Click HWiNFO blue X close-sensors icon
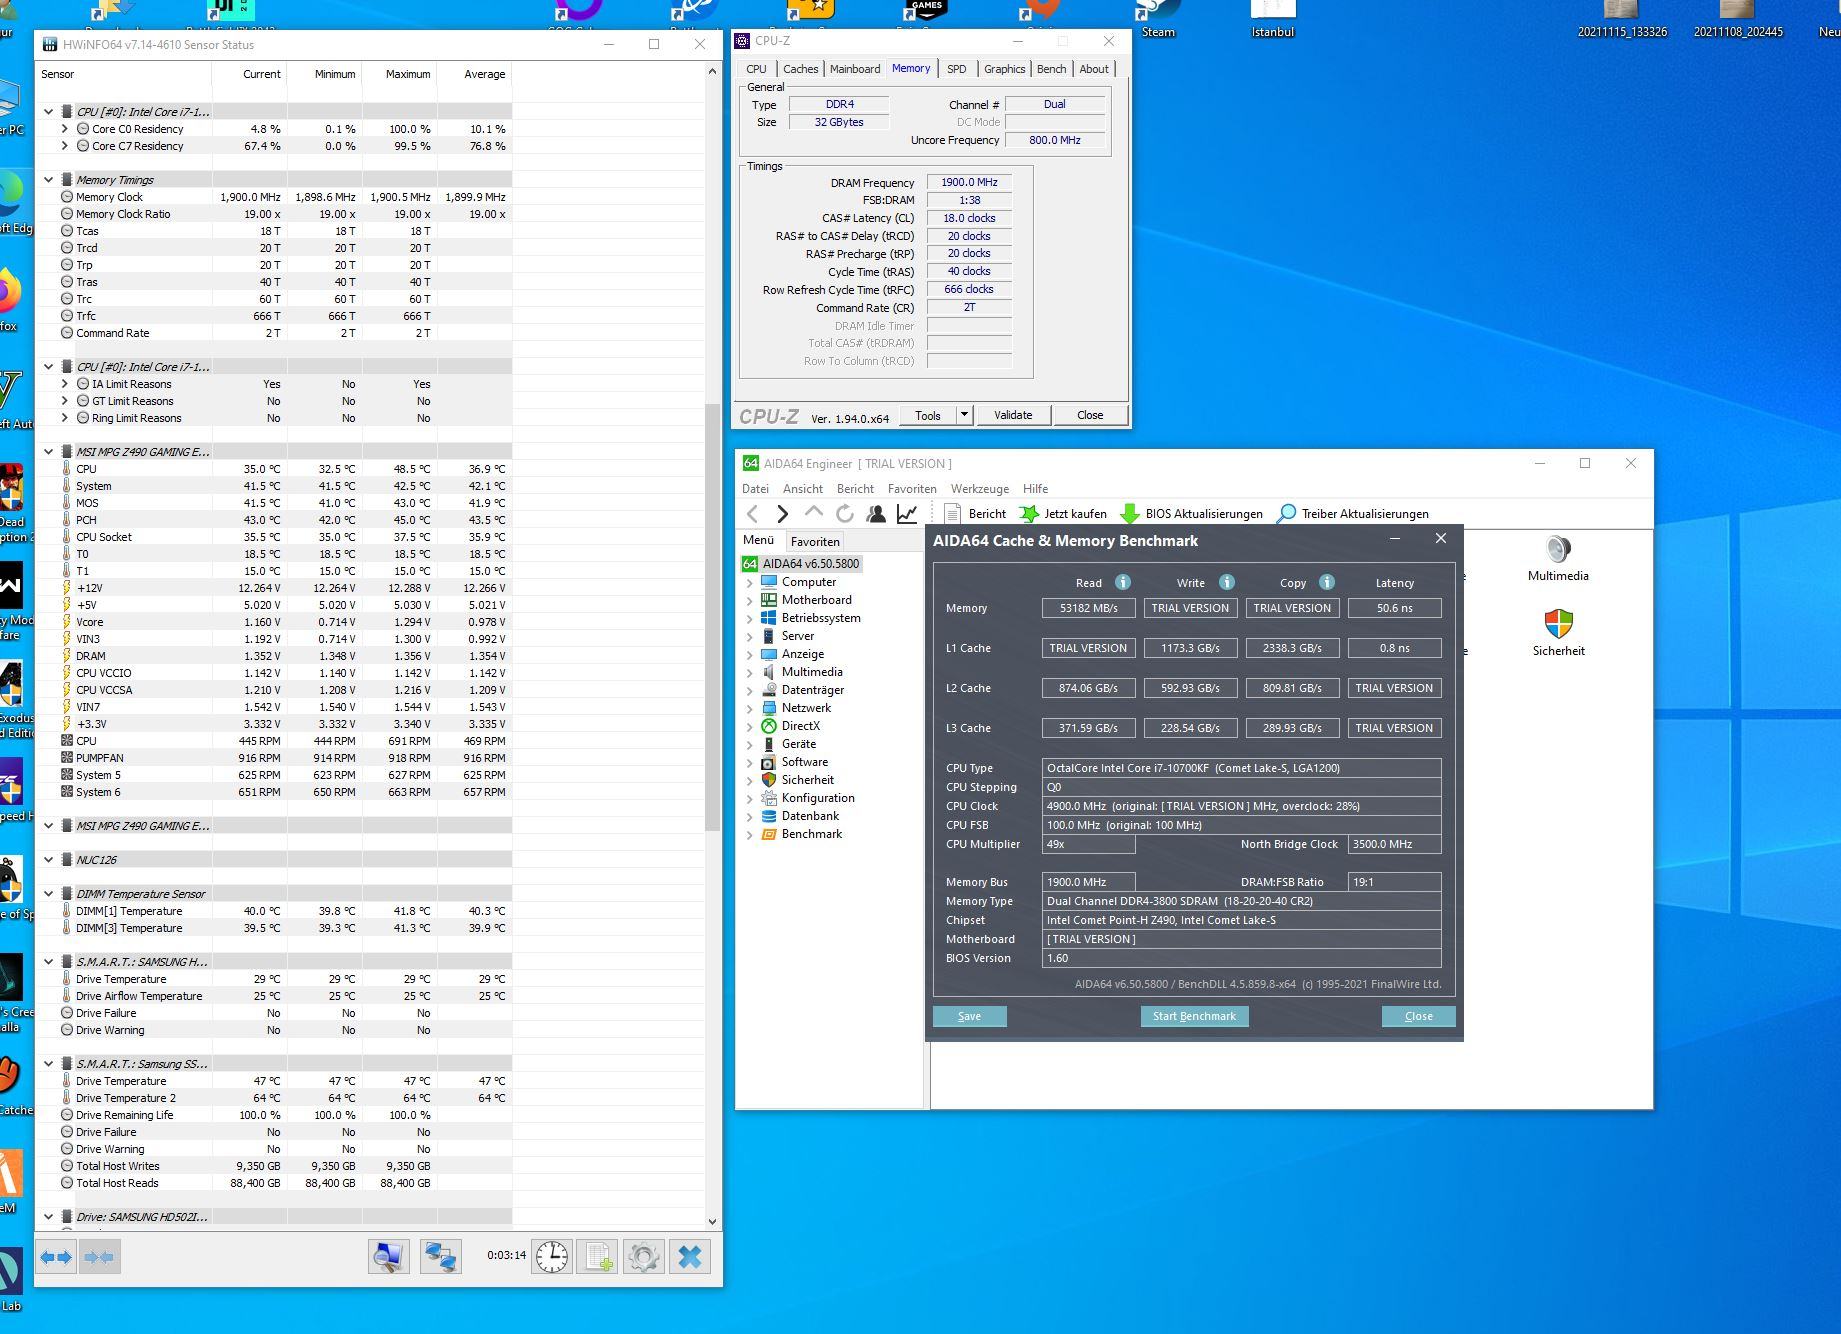The height and width of the screenshot is (1334, 1841). point(689,1257)
